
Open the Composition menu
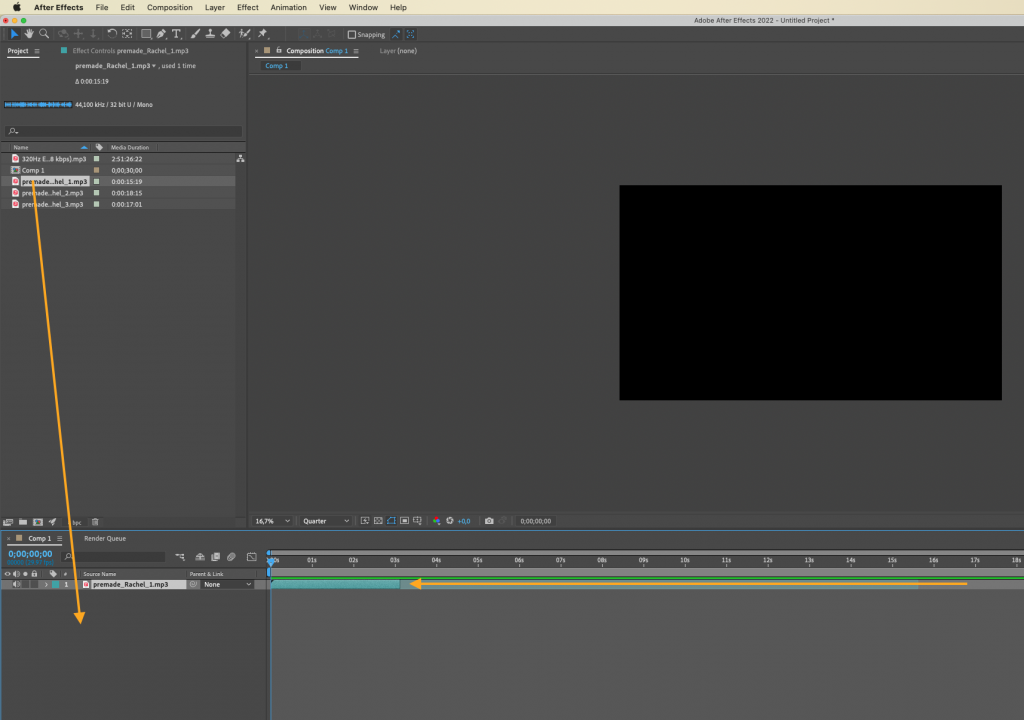coord(169,7)
